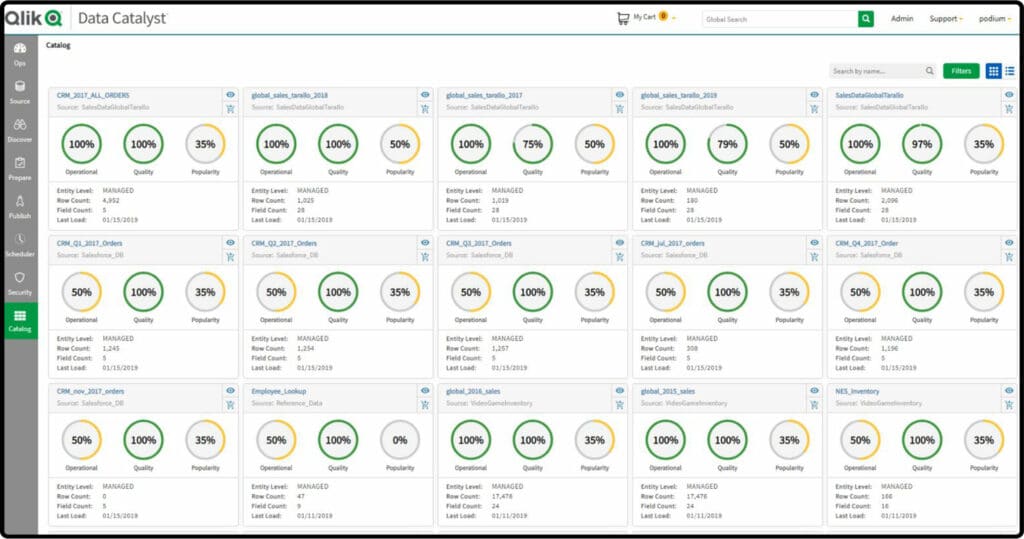Open global_2016_sales entity link
Image resolution: width=1024 pixels, height=539 pixels.
[x=473, y=391]
